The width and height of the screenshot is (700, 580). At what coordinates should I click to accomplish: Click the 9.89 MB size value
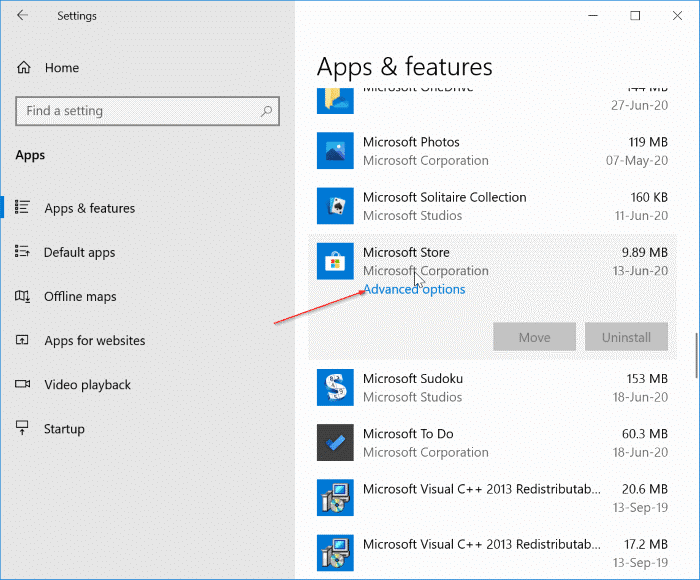pos(645,252)
